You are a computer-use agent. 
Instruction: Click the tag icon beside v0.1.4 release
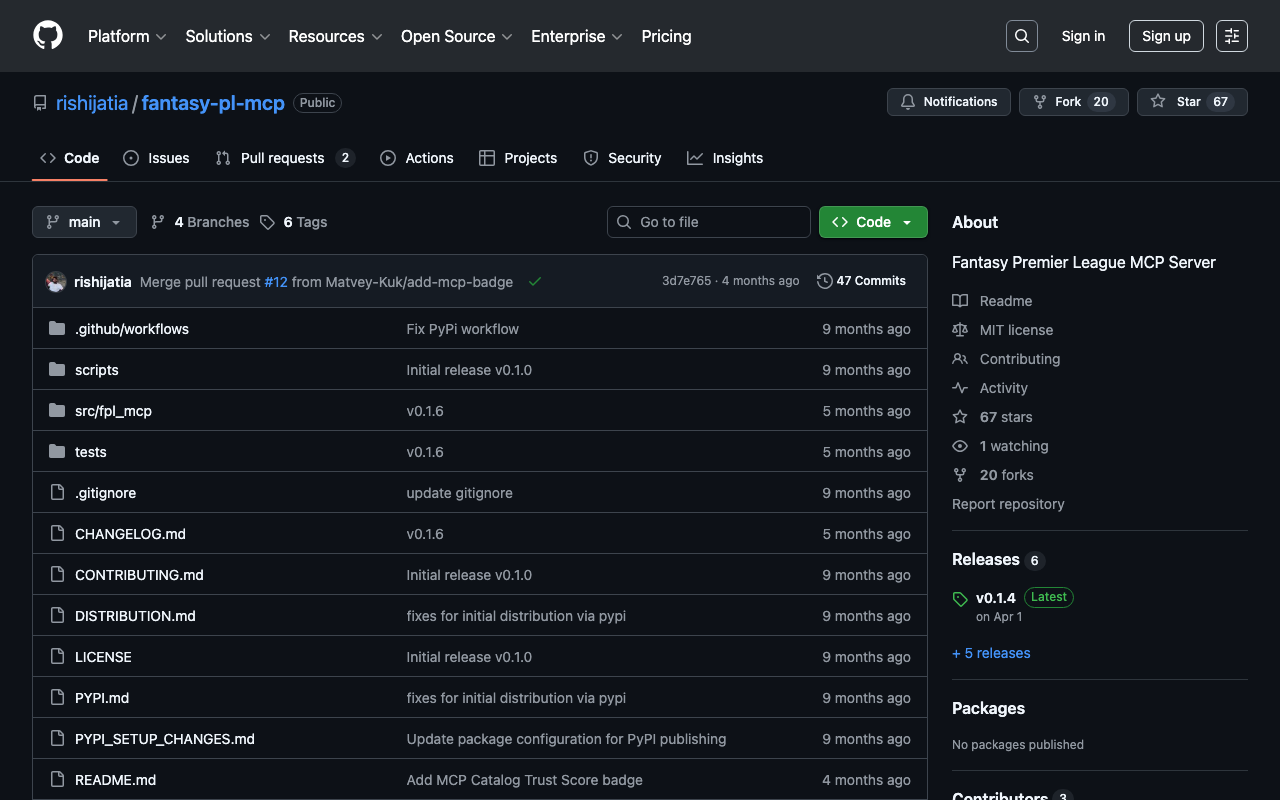pos(960,599)
